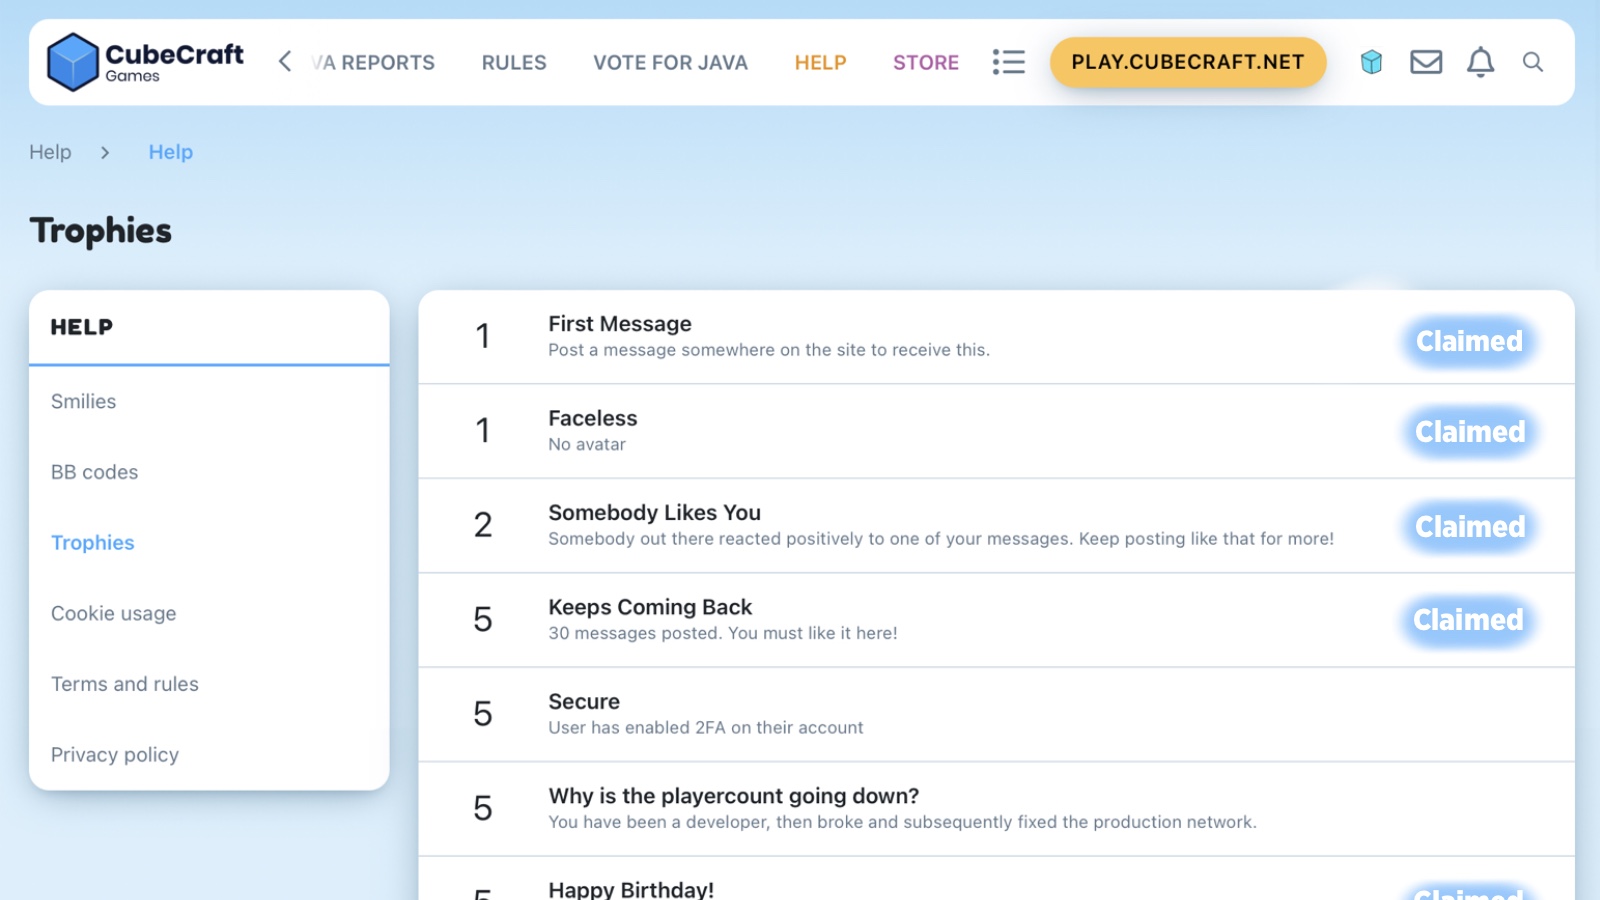
Task: Click the breadcrumb separator chevron
Action: (105, 152)
